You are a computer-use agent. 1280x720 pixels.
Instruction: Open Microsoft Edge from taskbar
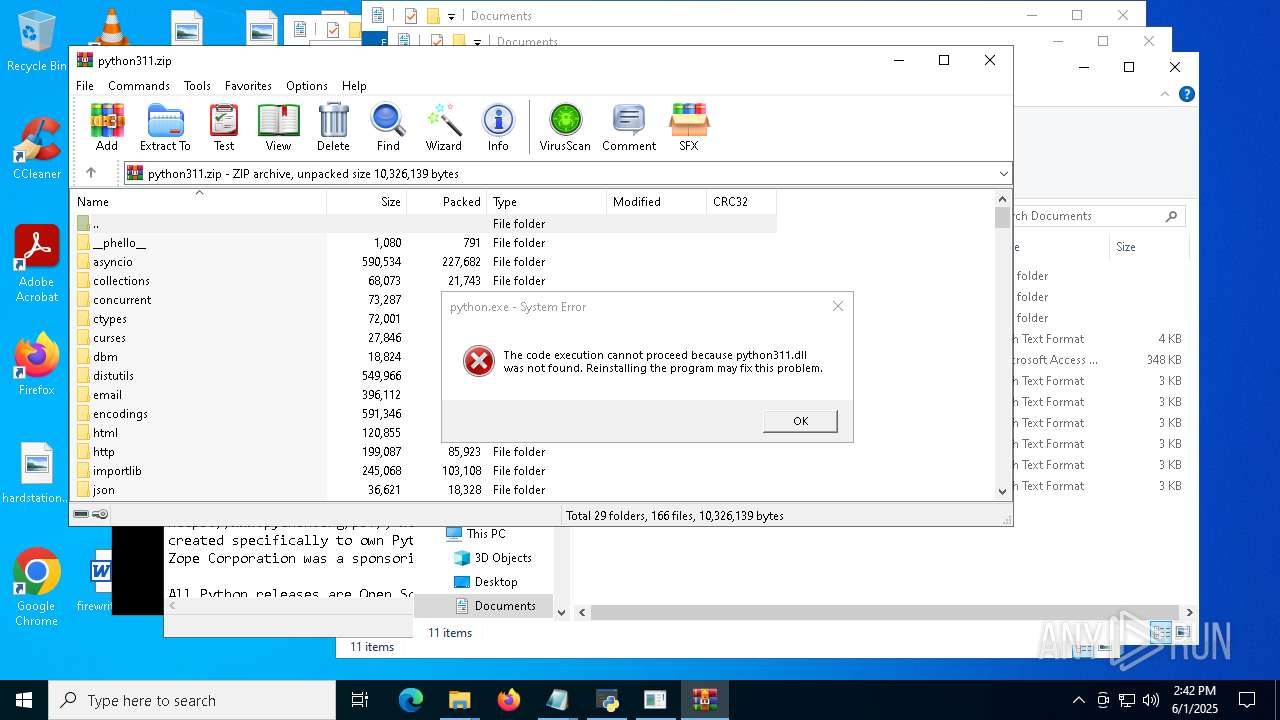tap(411, 700)
